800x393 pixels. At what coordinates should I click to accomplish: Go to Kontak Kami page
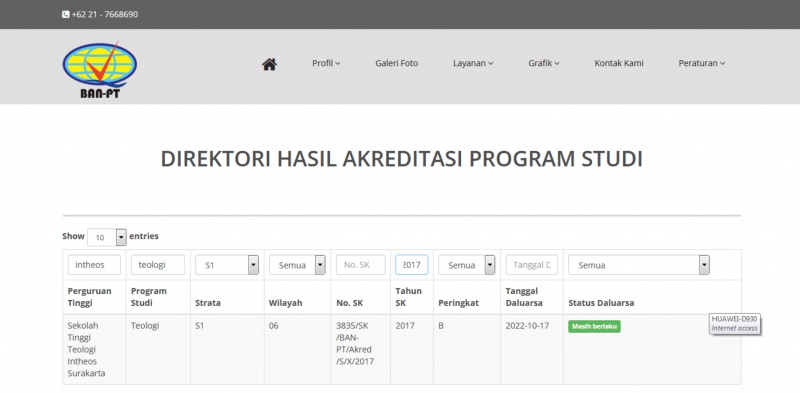click(x=619, y=63)
